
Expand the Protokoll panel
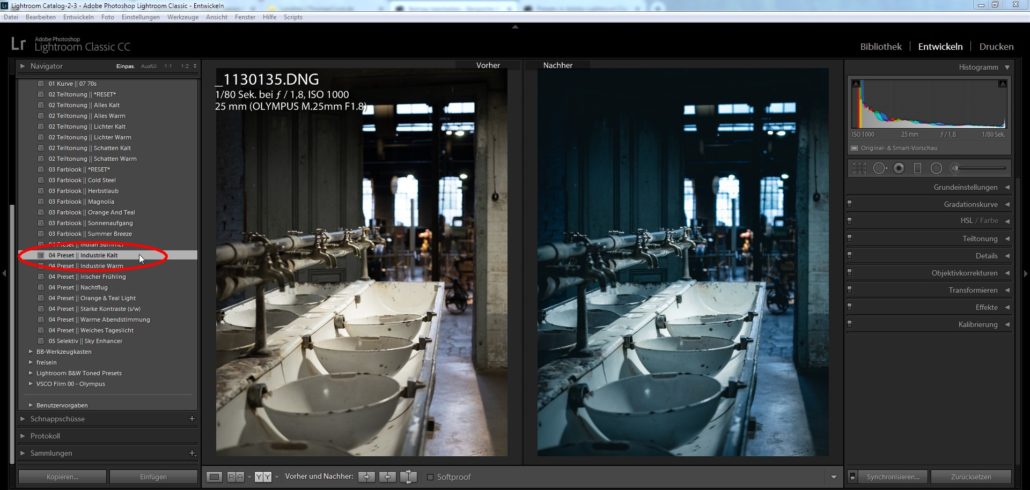click(23, 435)
